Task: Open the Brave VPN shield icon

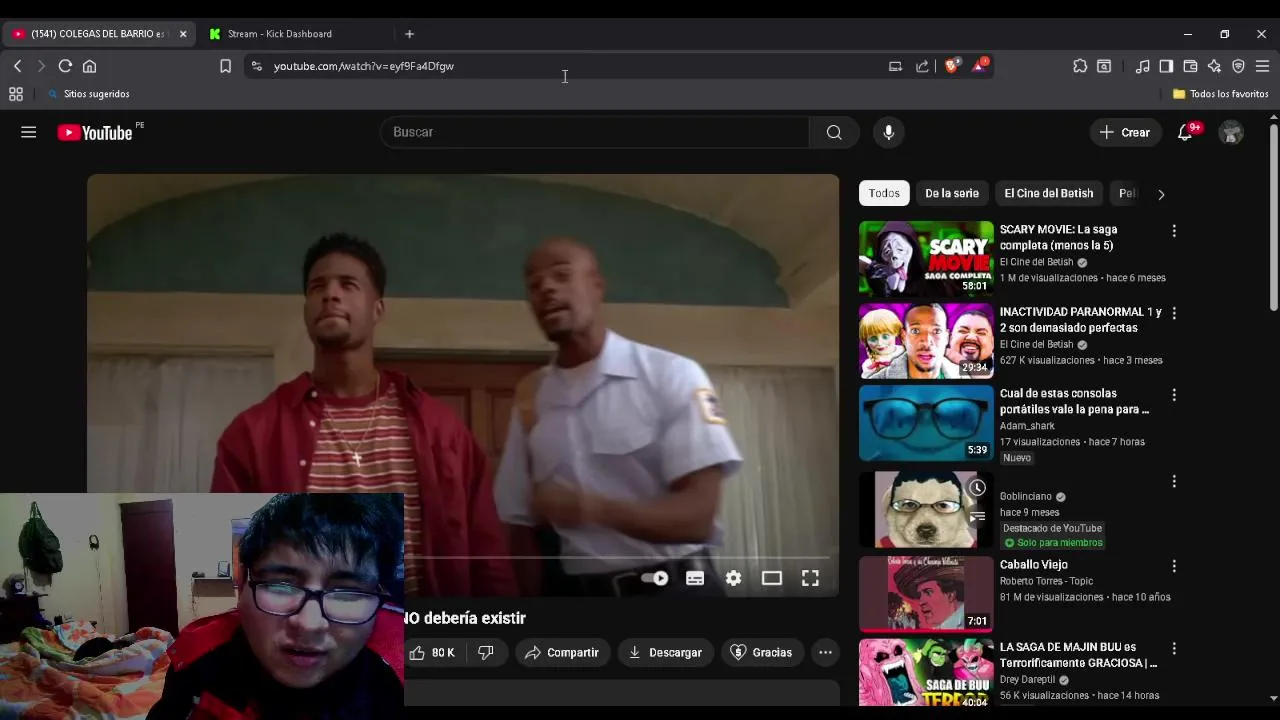Action: coord(1238,66)
